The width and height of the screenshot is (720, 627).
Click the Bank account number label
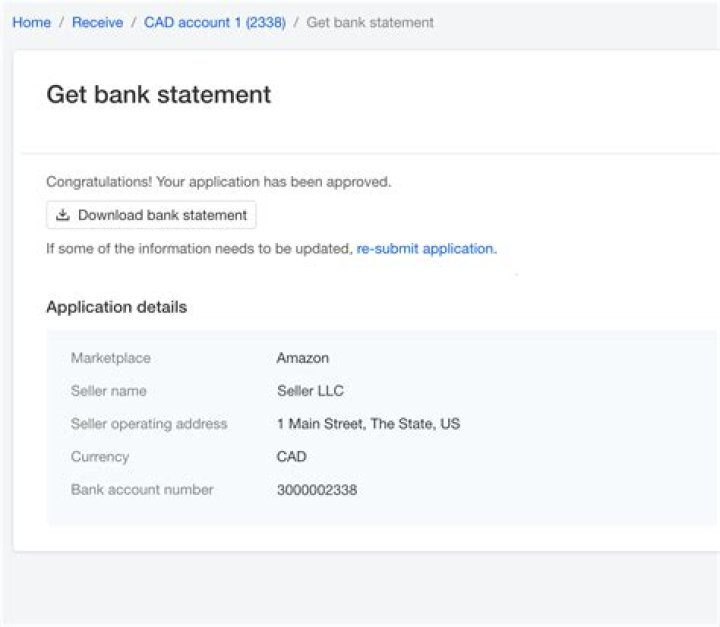[x=142, y=490]
